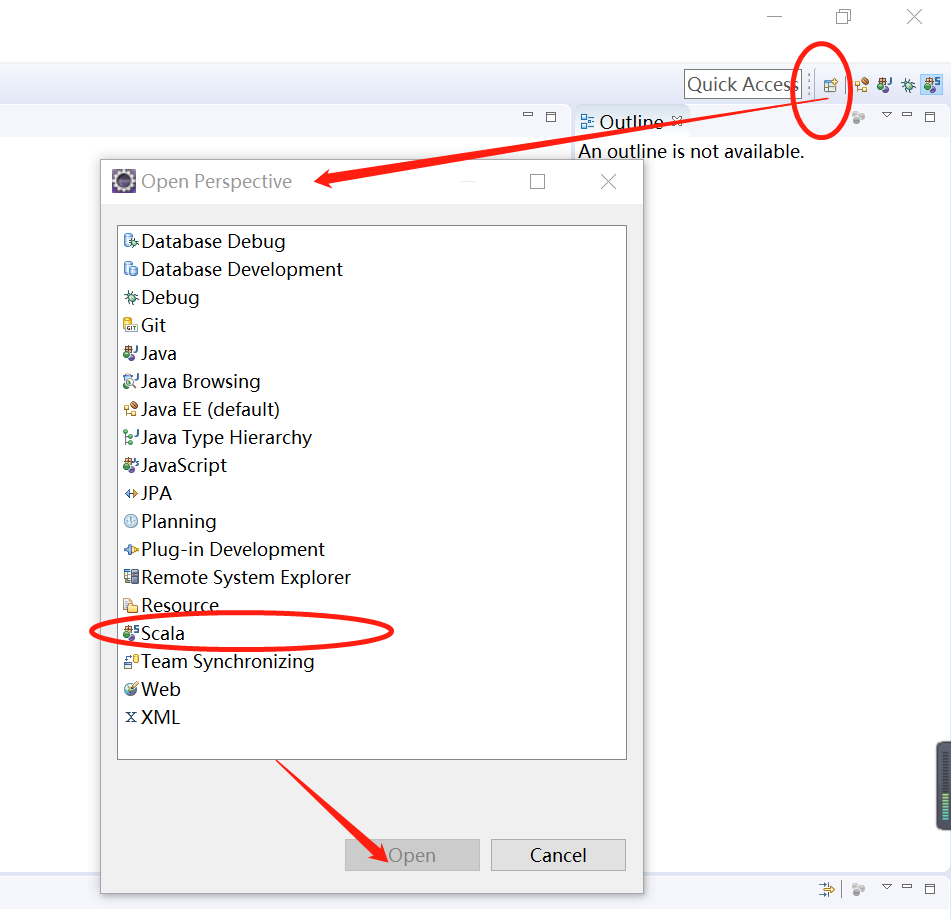Screen dimensions: 951x919
Task: Click the gray focus icon in Outline toolbar
Action: tap(858, 117)
